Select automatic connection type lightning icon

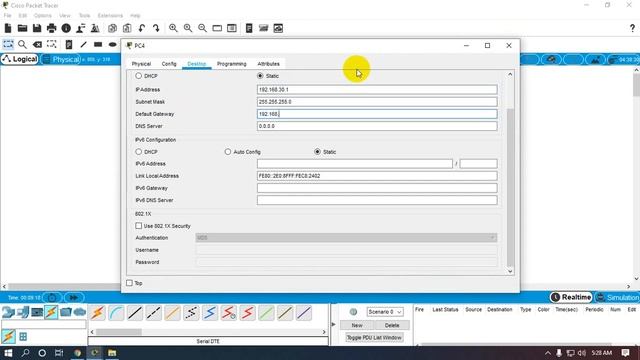coord(97,313)
